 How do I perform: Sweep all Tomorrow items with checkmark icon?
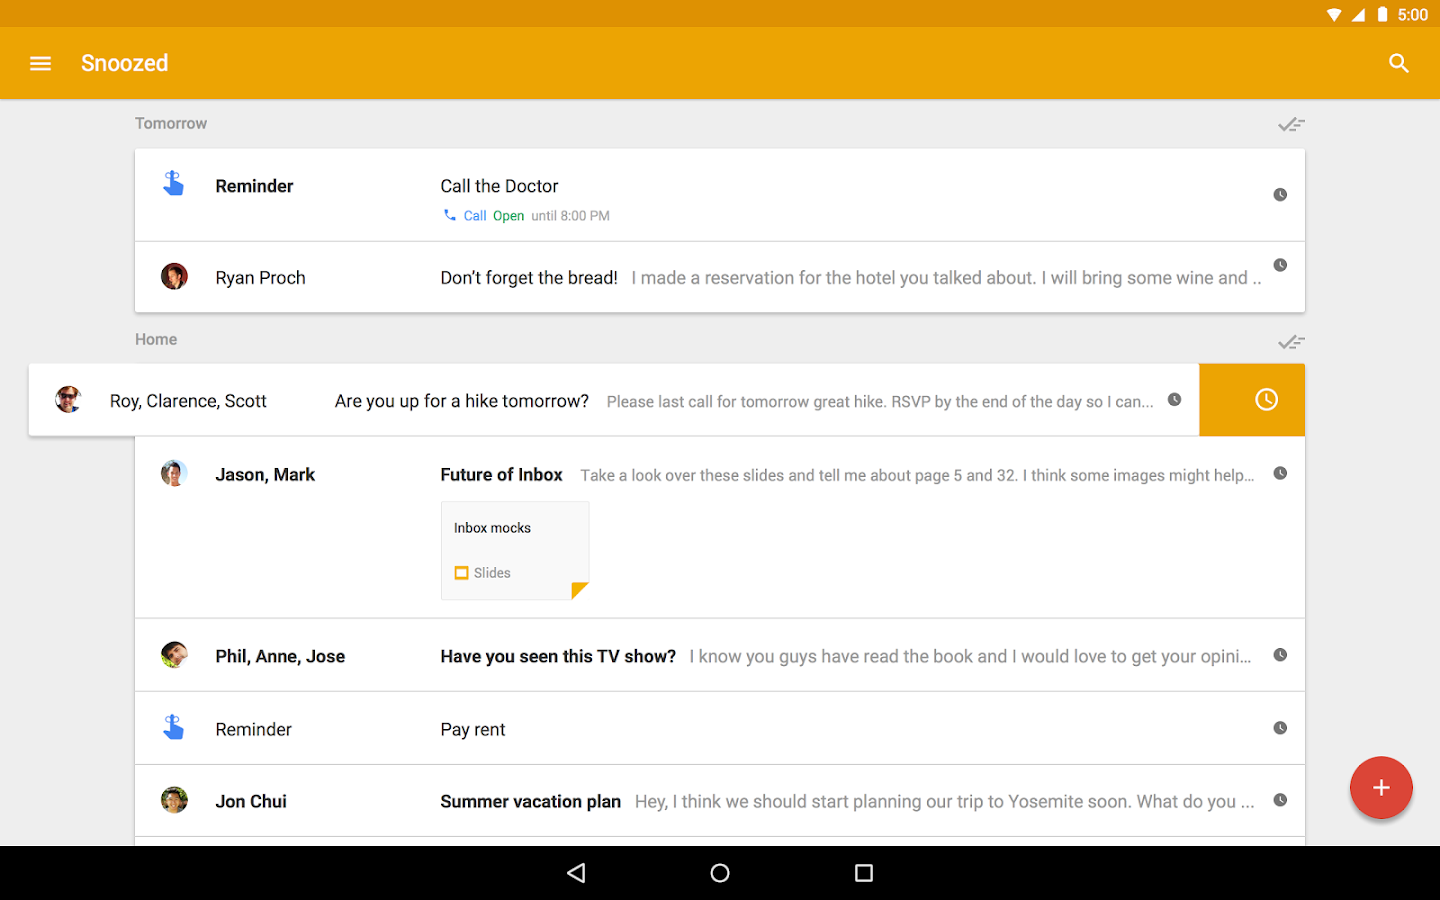[1291, 124]
